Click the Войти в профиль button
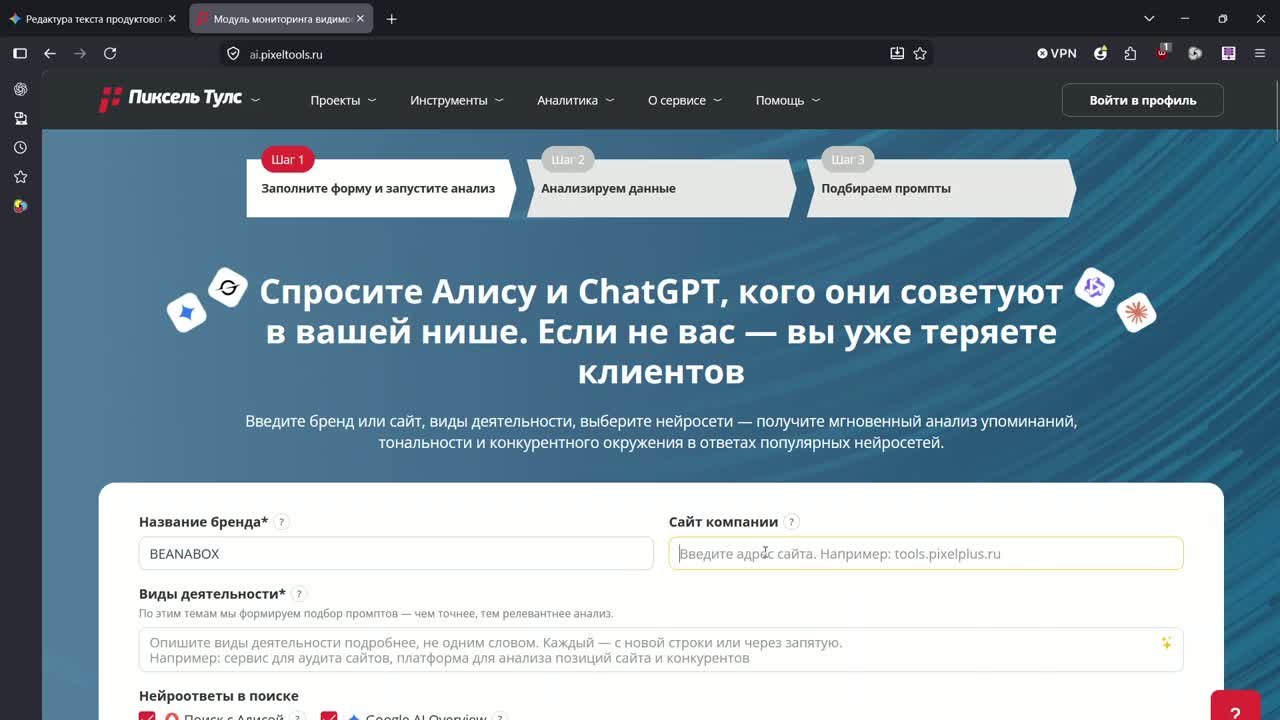1280x720 pixels. coord(1142,100)
